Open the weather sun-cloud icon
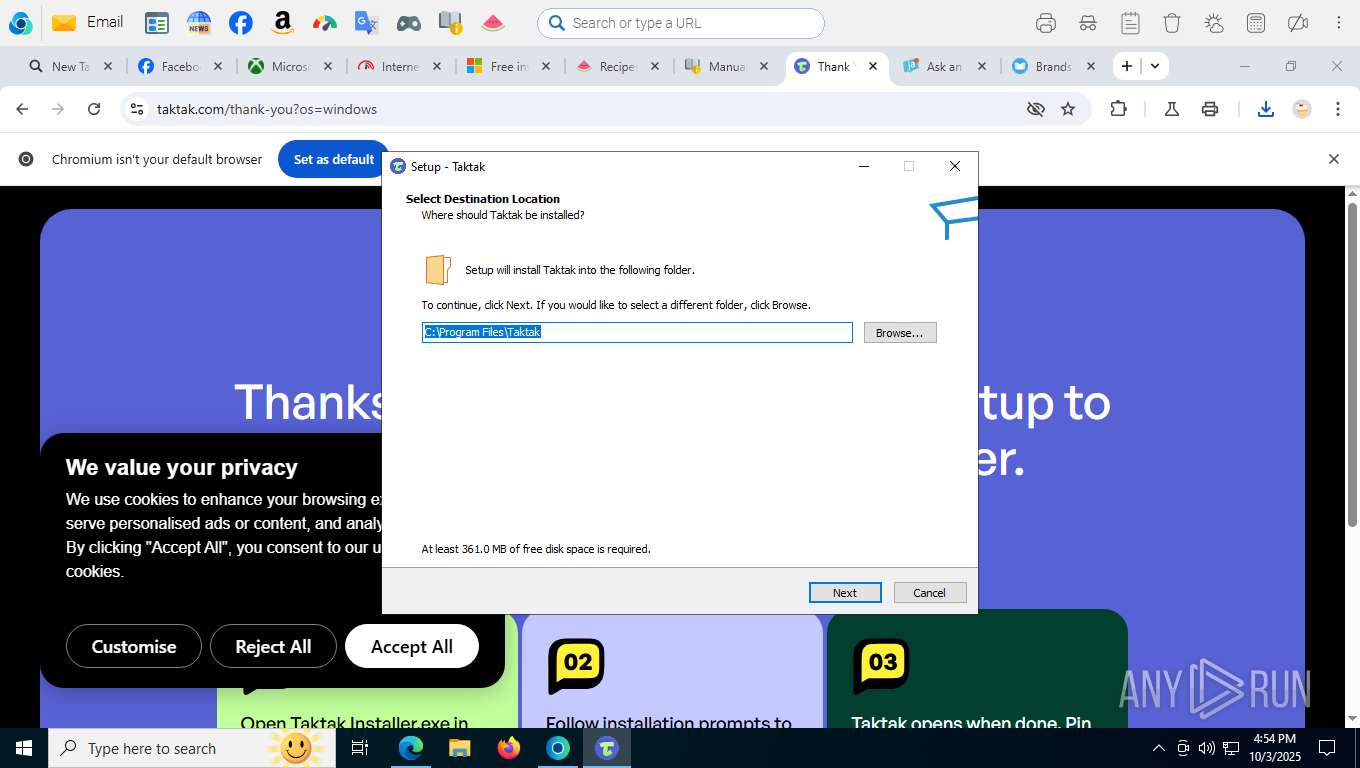 tap(1214, 23)
